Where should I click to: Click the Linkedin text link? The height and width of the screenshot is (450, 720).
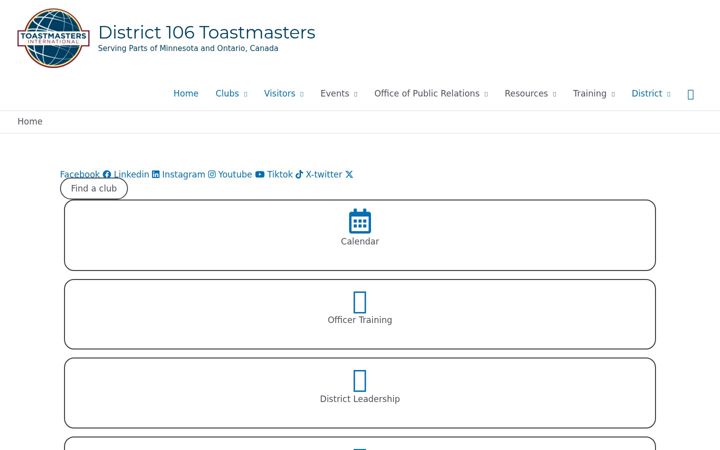coord(131,174)
